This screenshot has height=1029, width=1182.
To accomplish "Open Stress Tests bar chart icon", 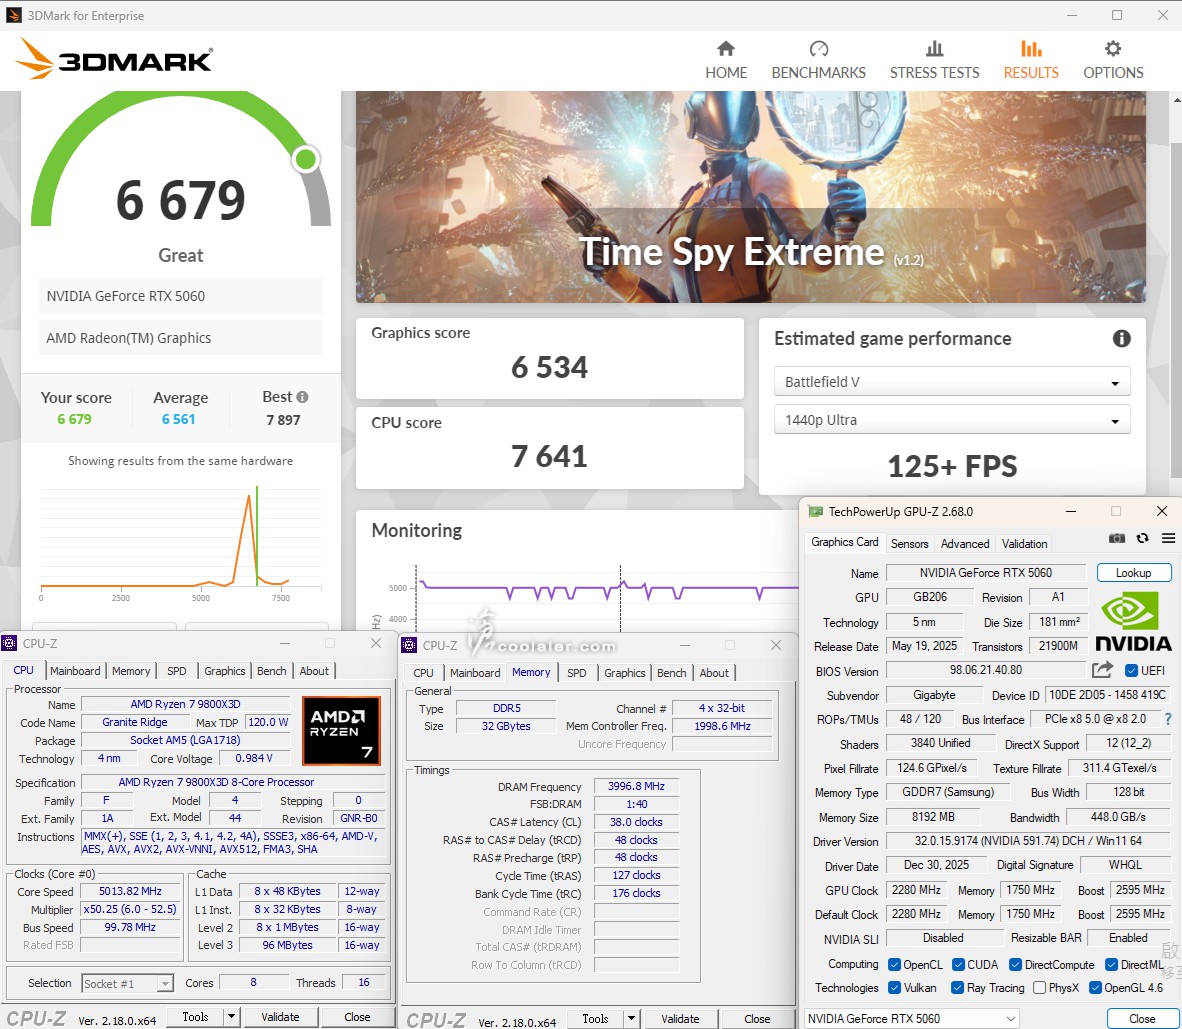I will pyautogui.click(x=934, y=49).
